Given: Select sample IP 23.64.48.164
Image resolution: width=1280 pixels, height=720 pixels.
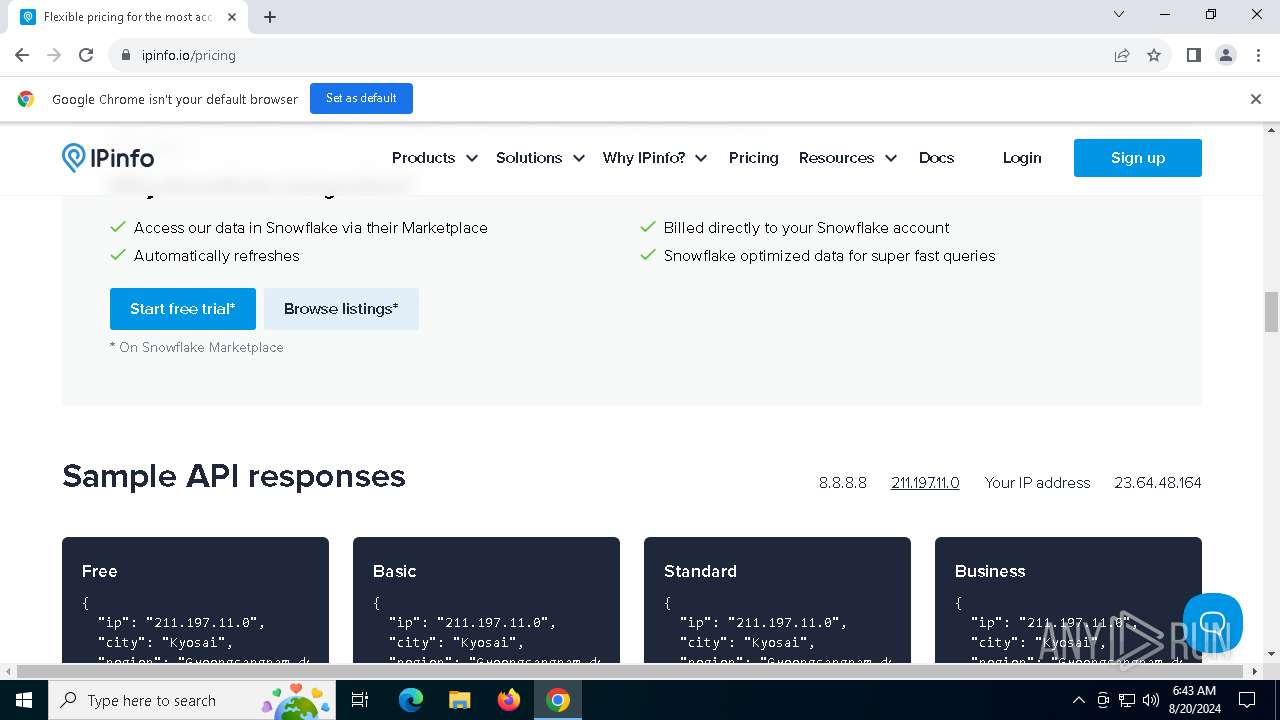Looking at the screenshot, I should point(1158,483).
